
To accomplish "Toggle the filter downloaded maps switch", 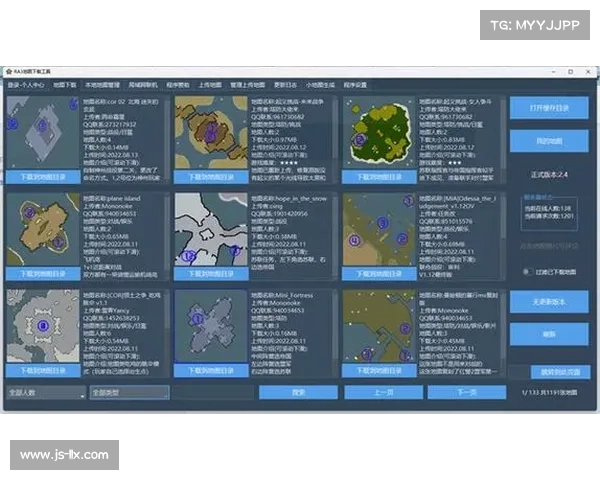I will click(528, 272).
